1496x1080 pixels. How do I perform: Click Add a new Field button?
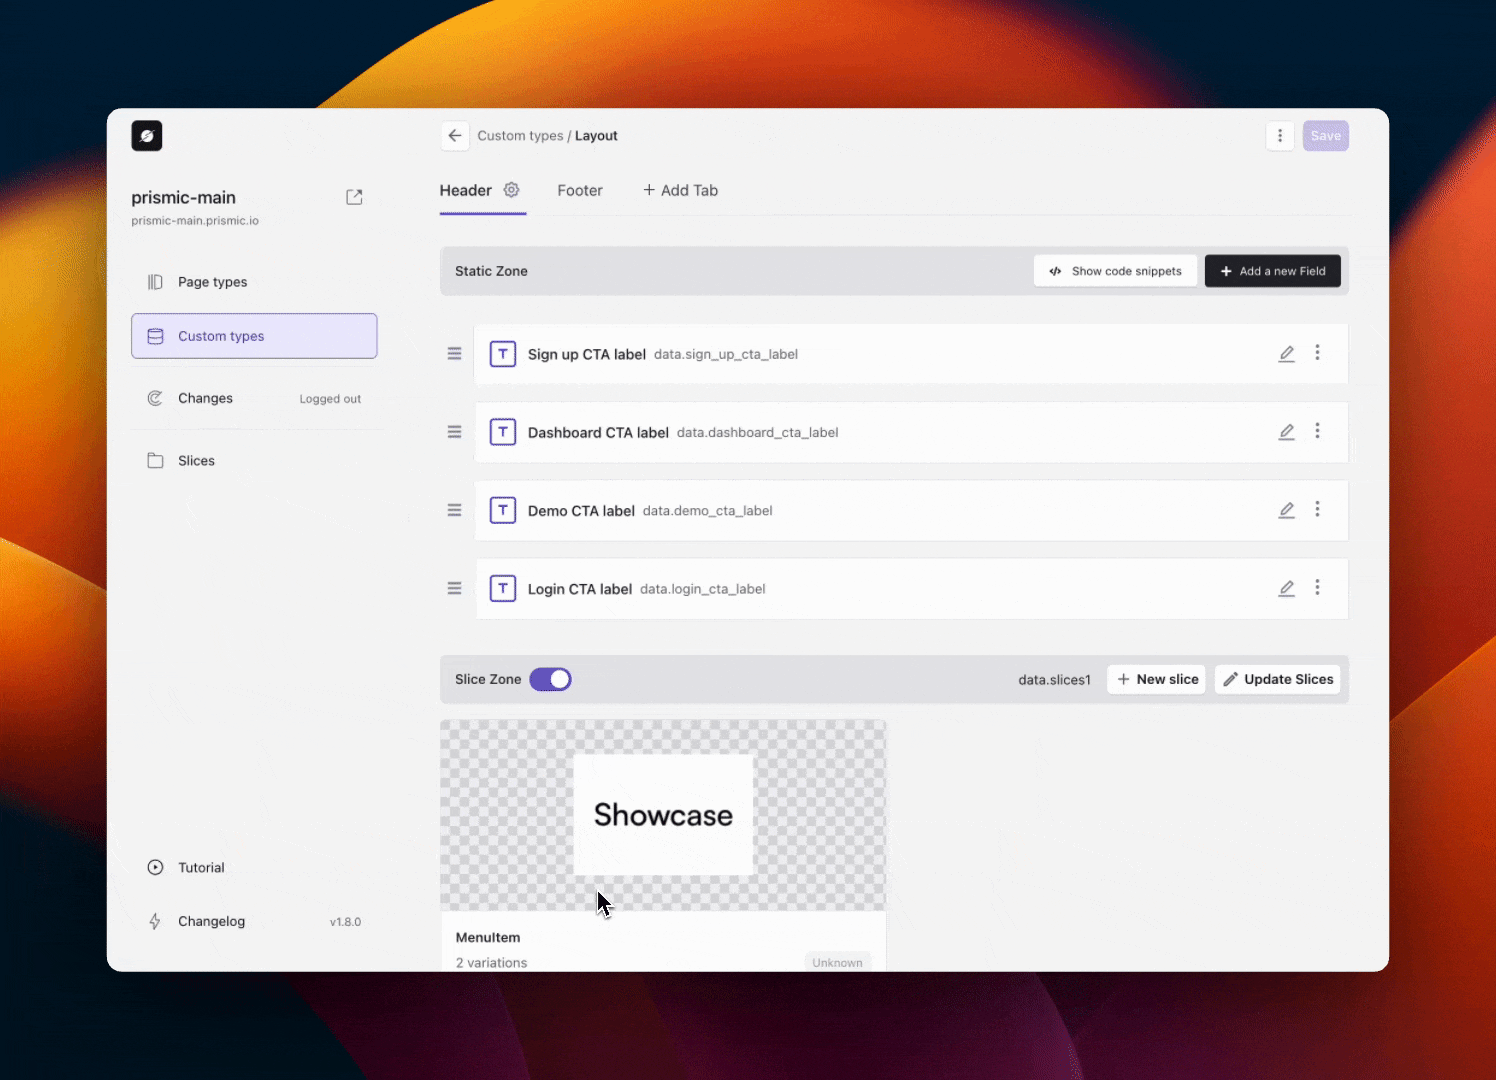pyautogui.click(x=1272, y=271)
